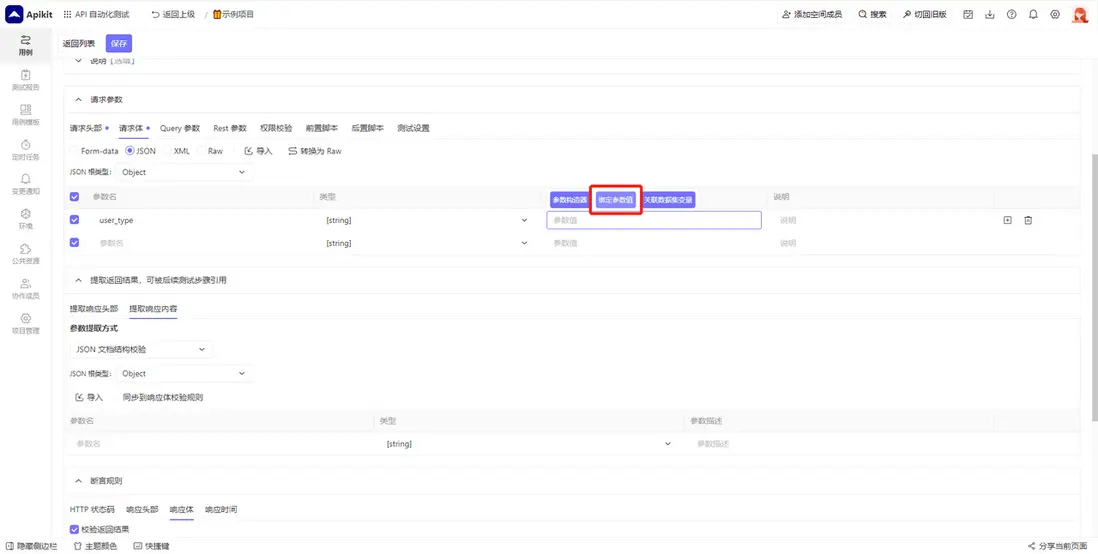Open the help question mark icon

pyautogui.click(x=1011, y=14)
